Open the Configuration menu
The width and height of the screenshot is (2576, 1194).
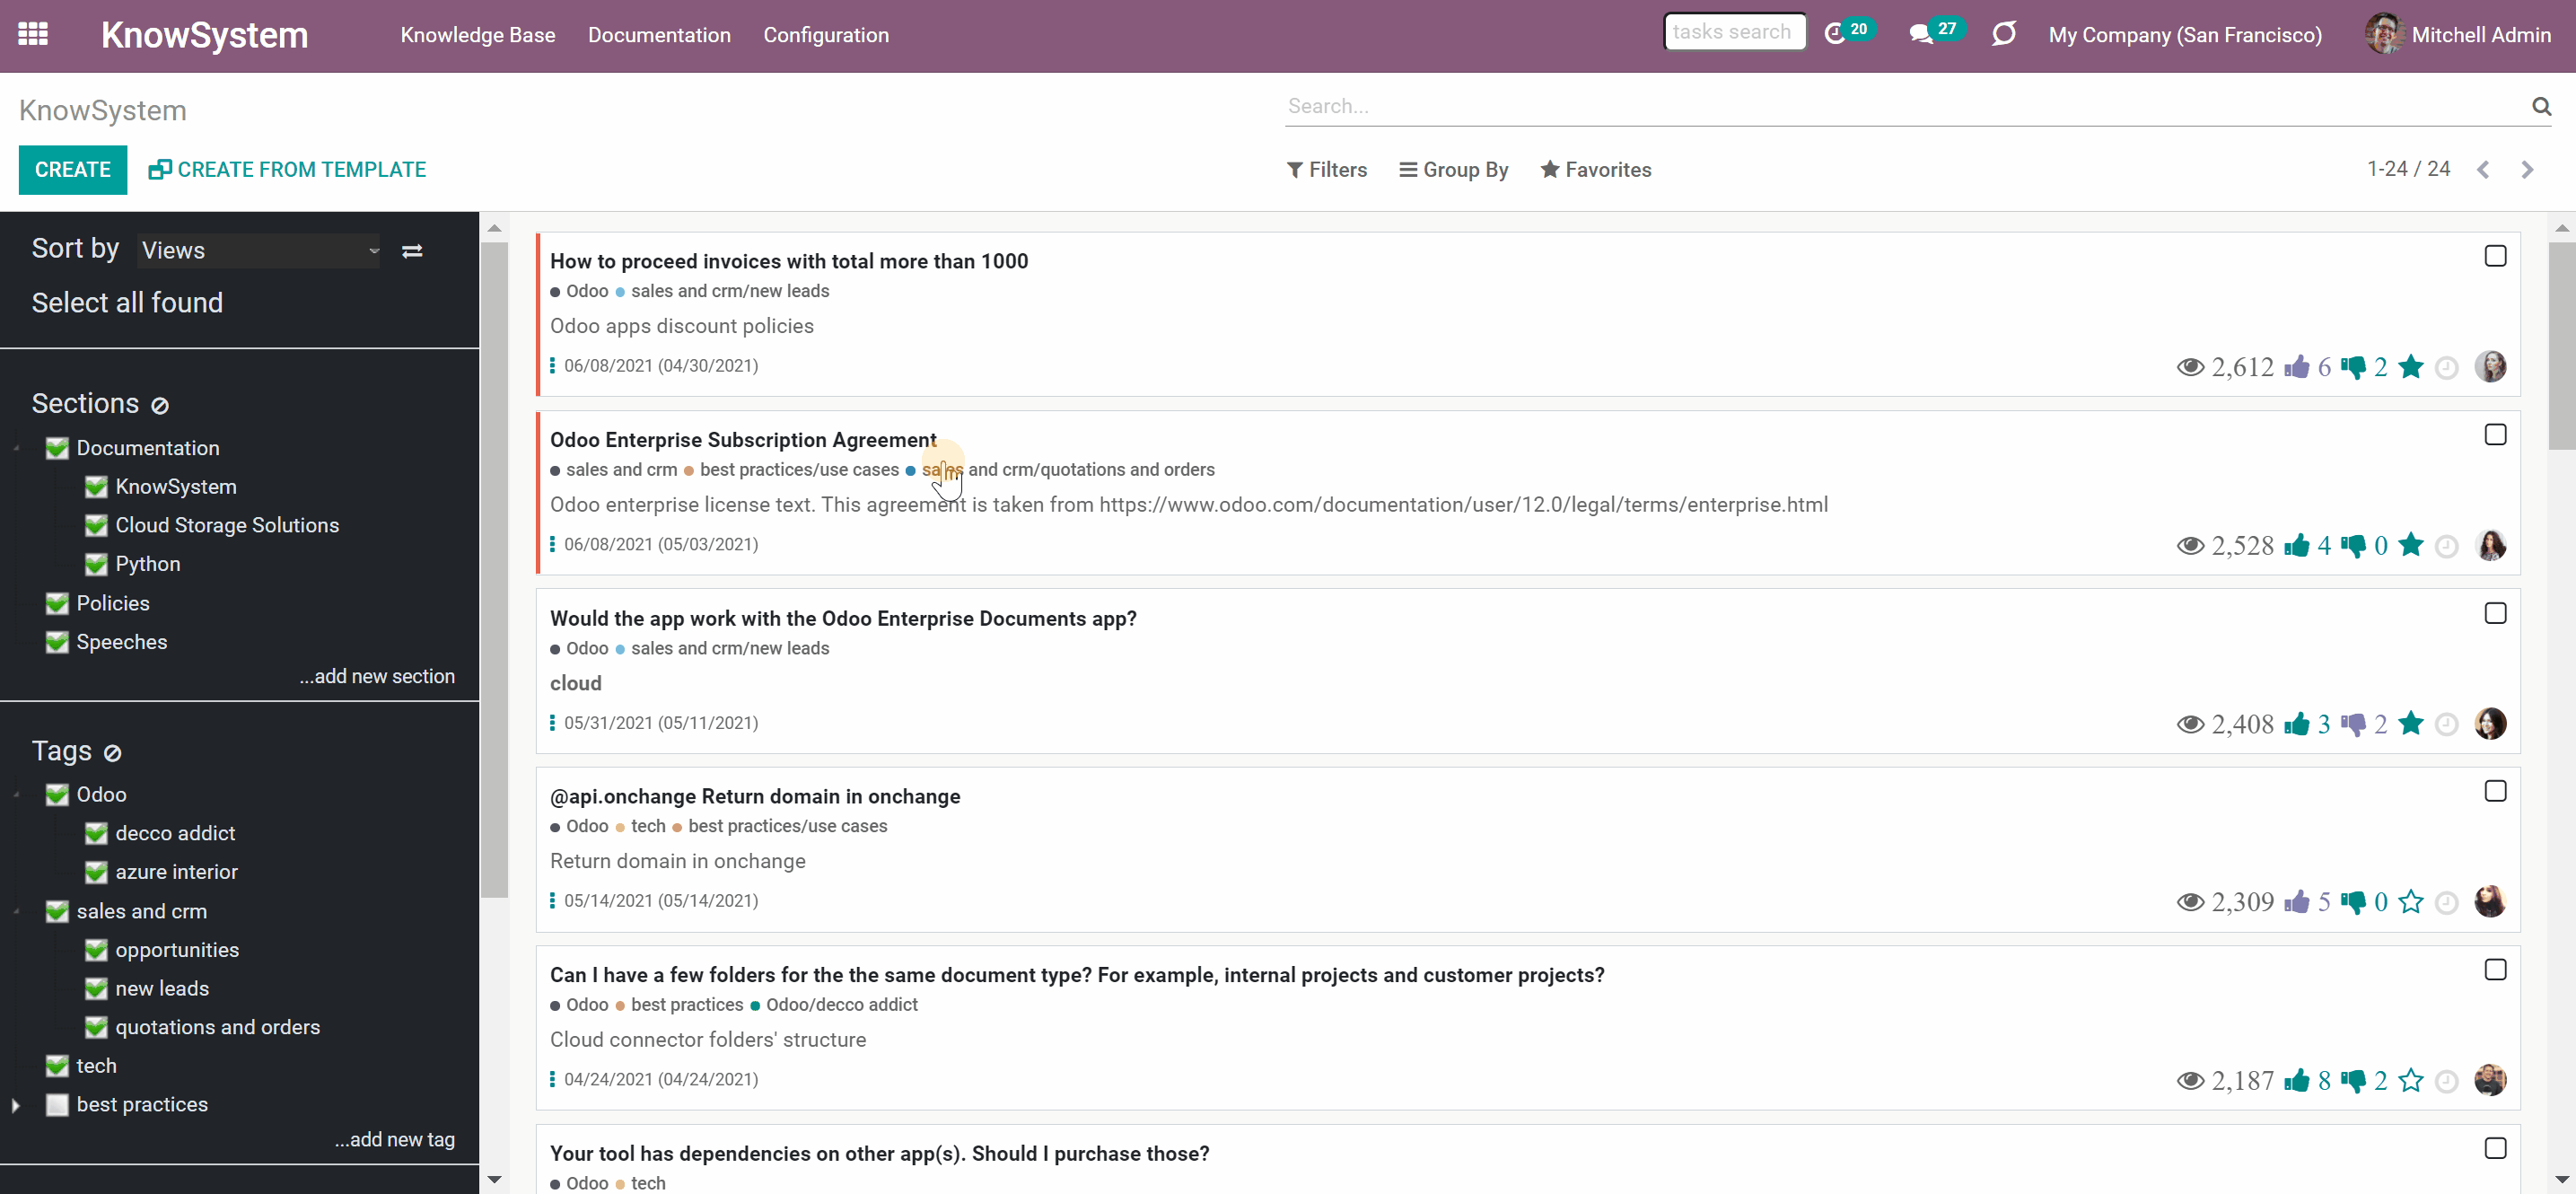coord(826,35)
